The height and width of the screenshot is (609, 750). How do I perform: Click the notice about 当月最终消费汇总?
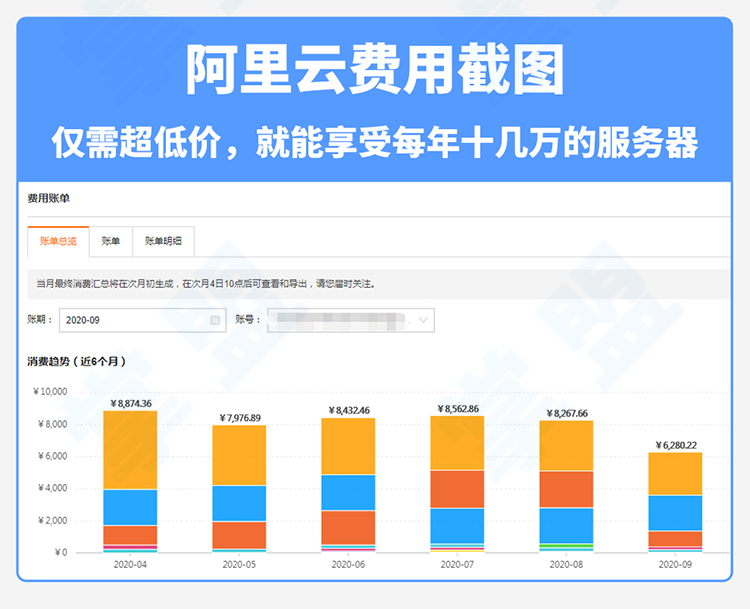206,284
